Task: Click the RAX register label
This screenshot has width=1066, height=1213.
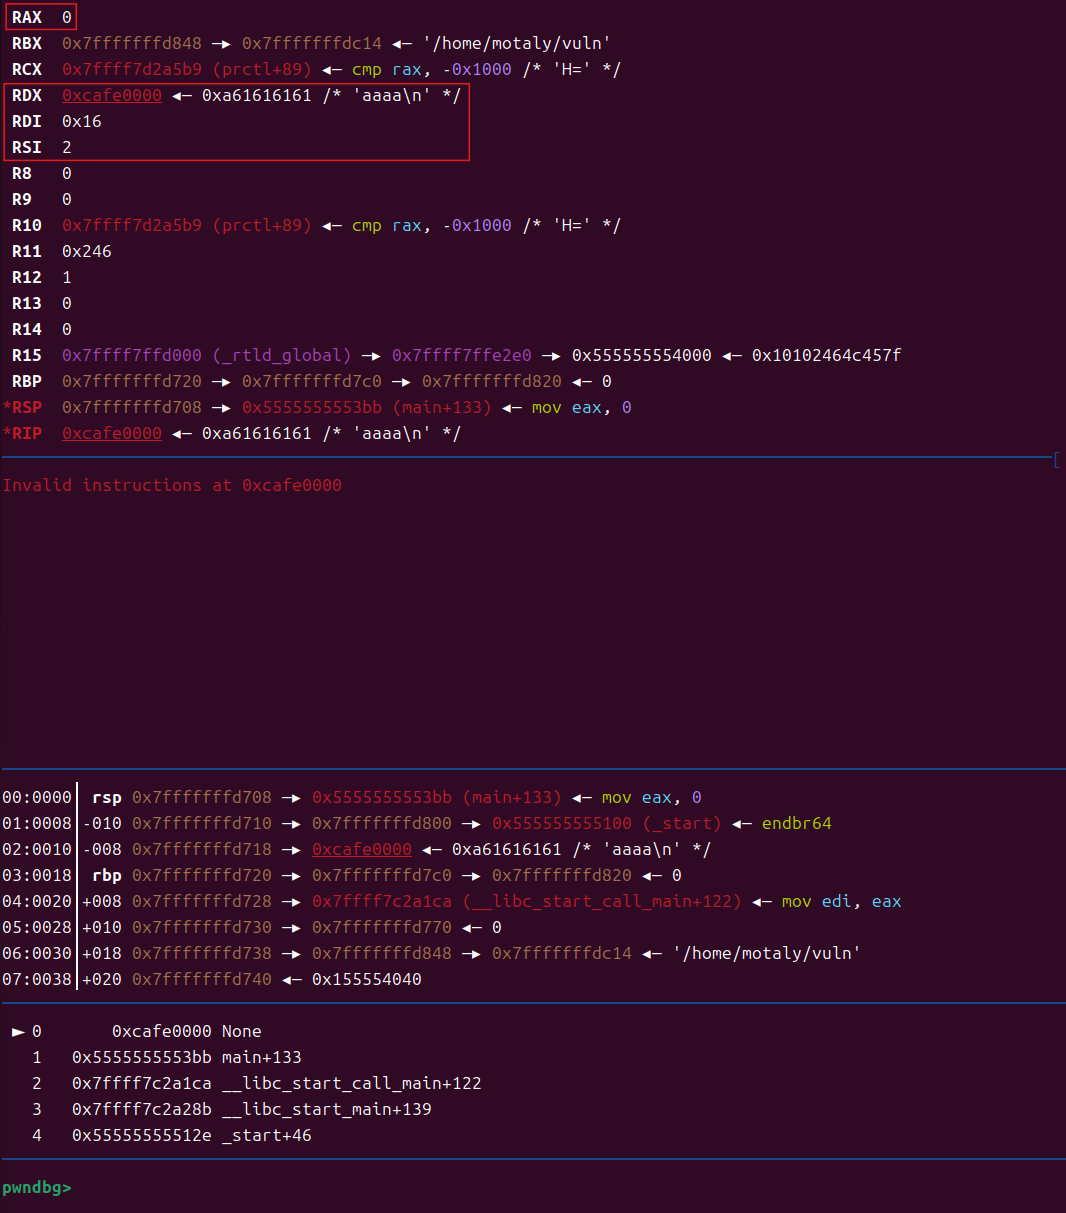Action: [x=27, y=17]
